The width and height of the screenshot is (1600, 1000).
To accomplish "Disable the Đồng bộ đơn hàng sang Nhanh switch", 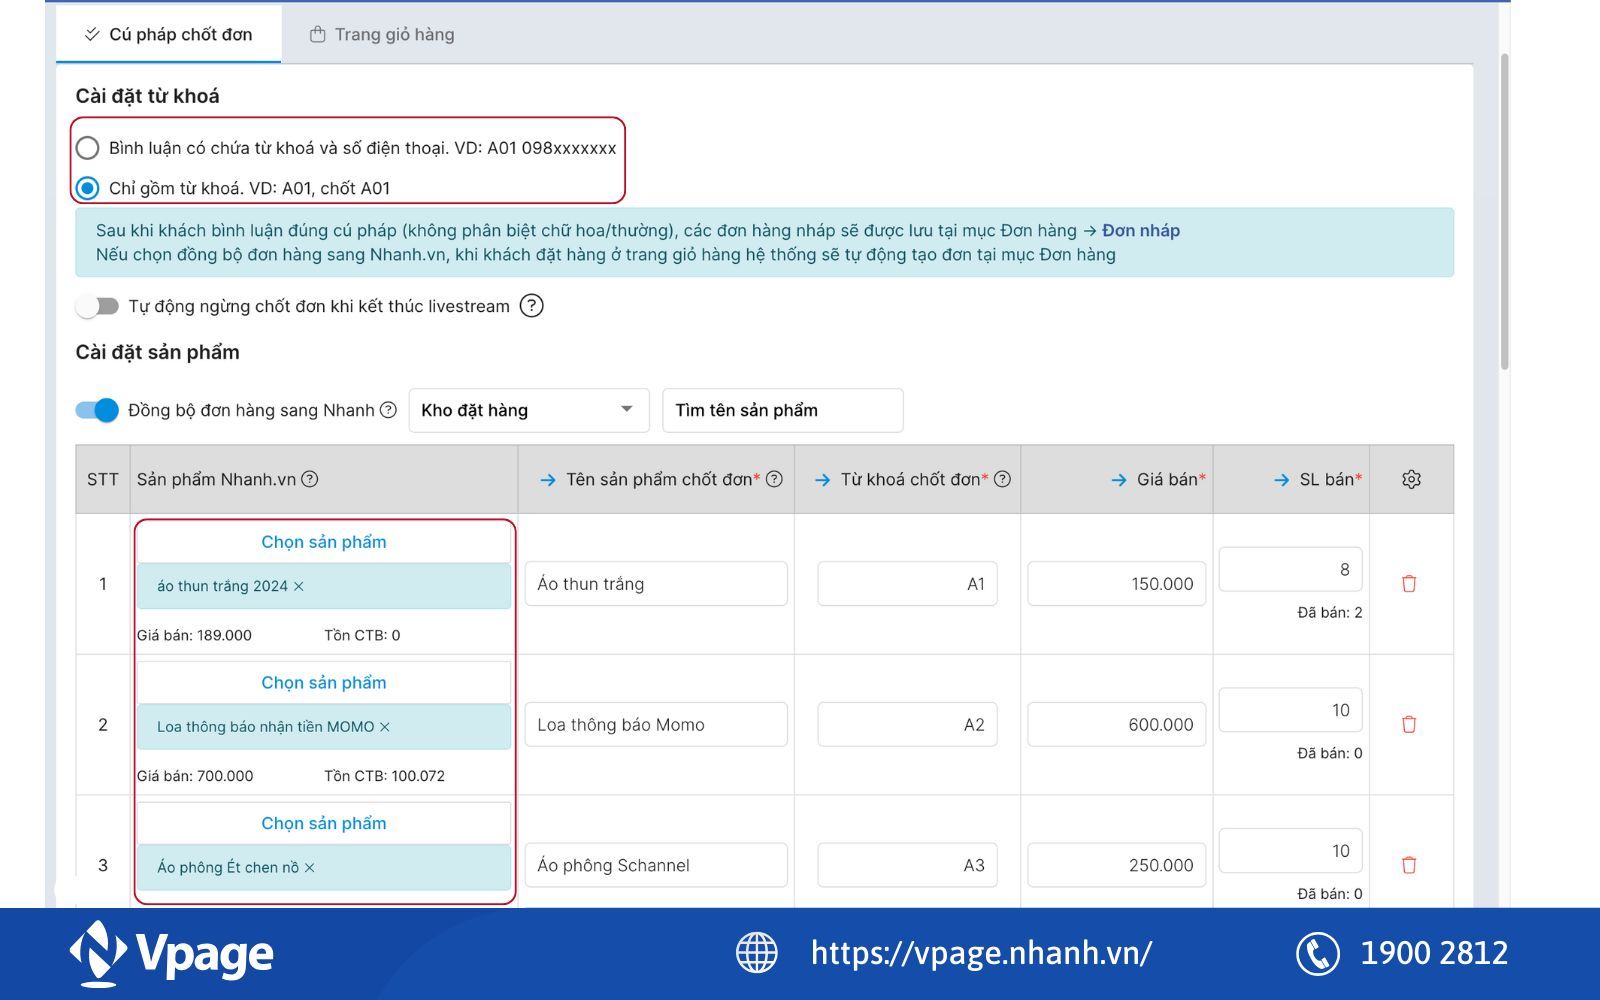I will coord(97,410).
